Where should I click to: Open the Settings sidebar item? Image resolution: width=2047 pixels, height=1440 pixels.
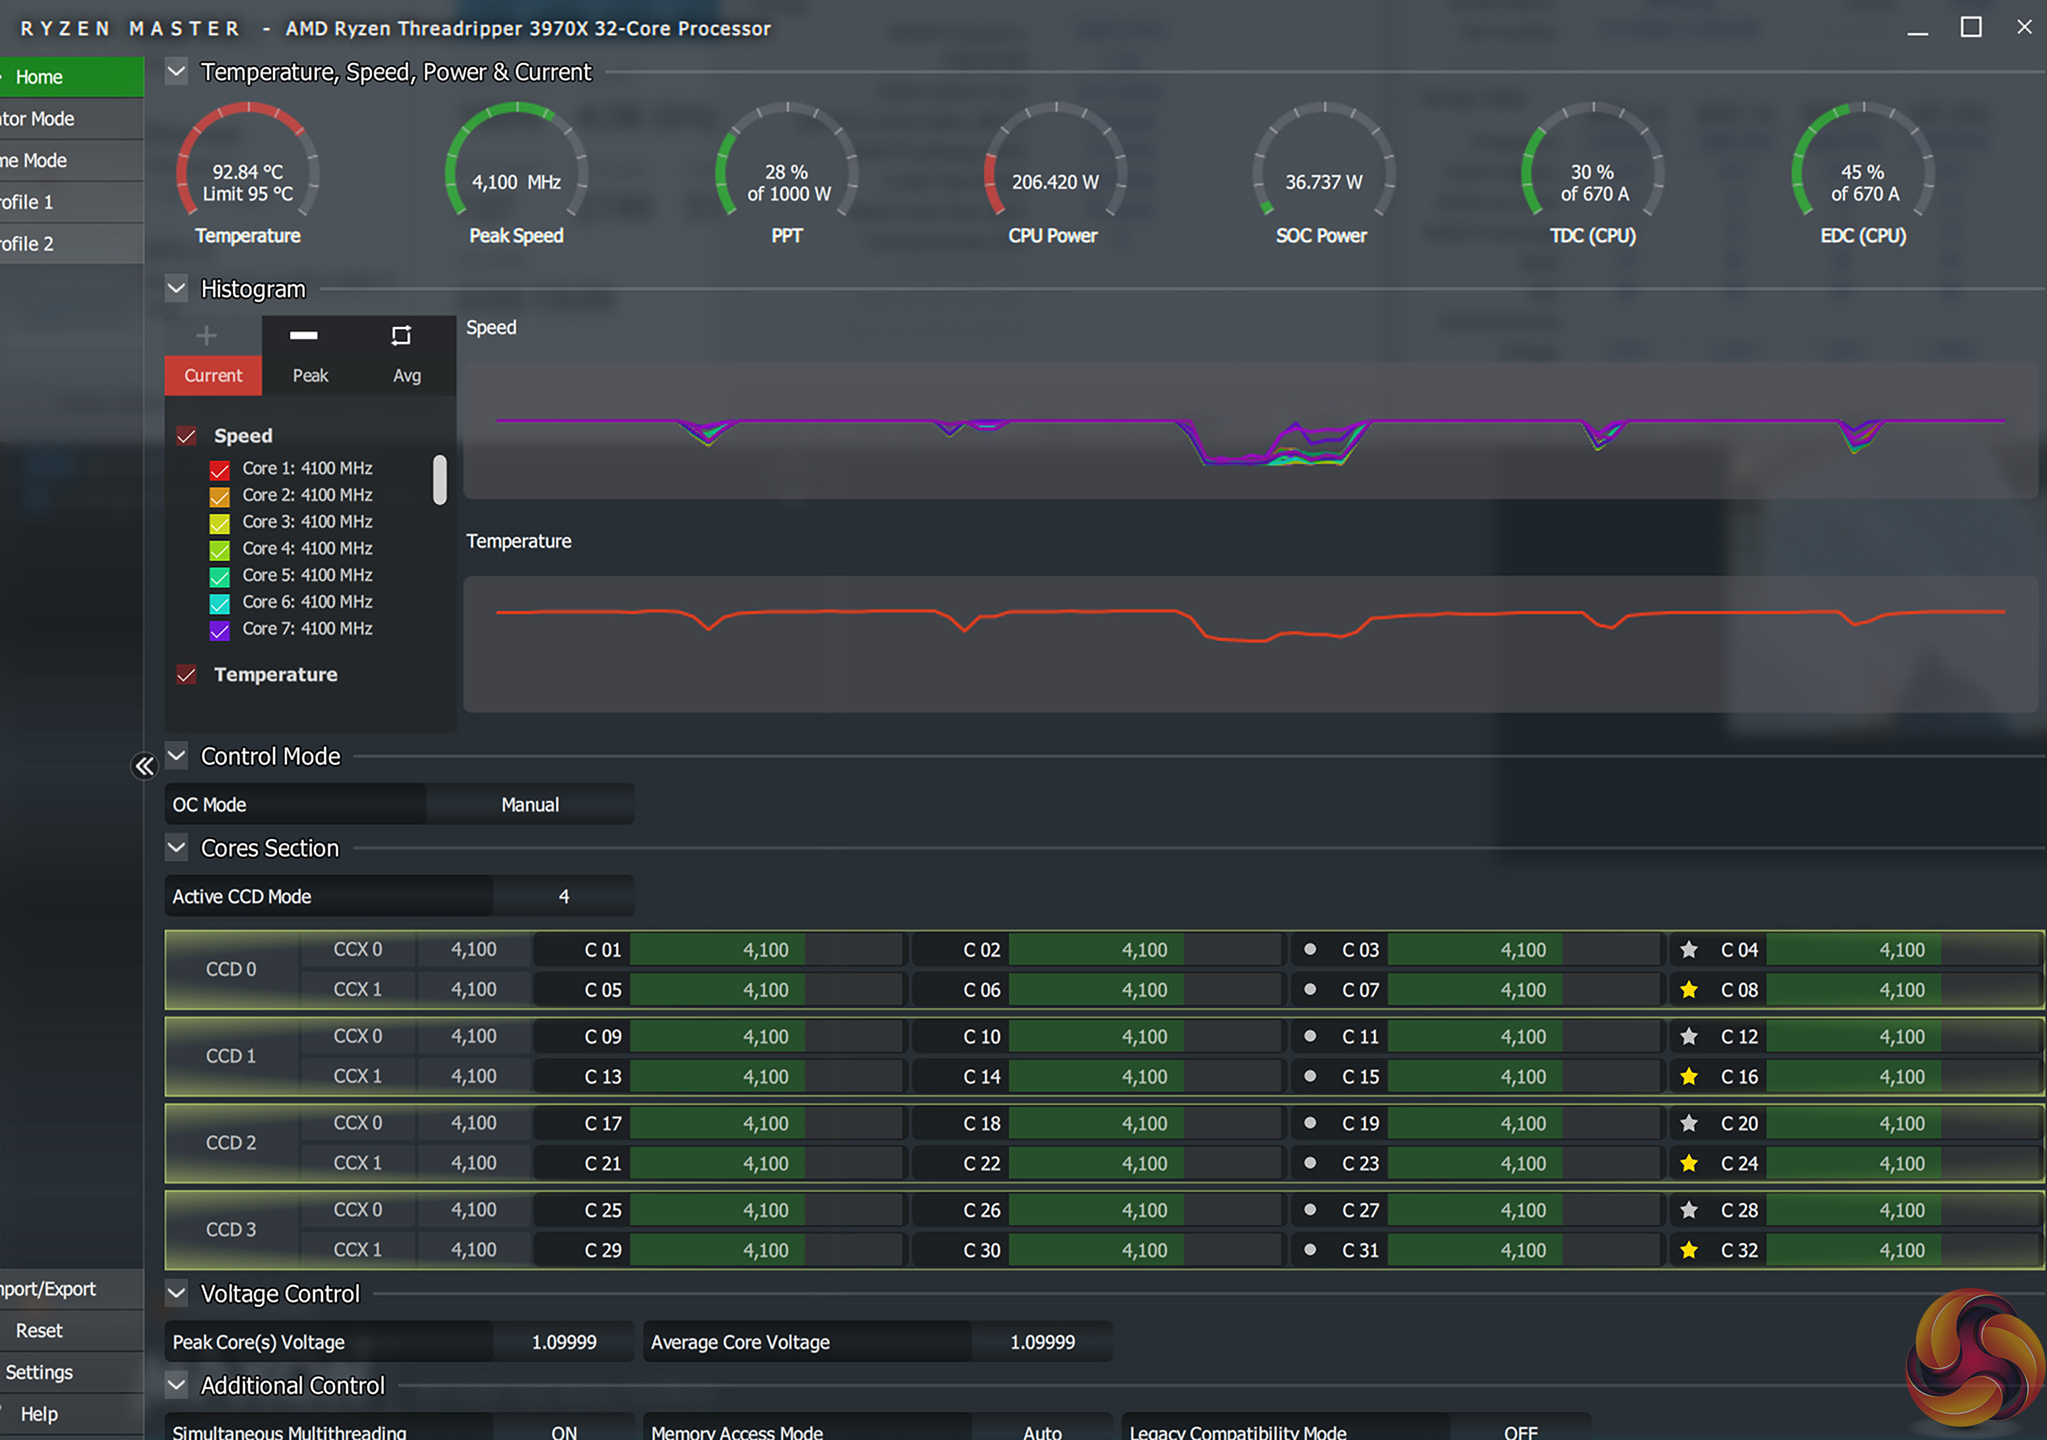click(40, 1373)
